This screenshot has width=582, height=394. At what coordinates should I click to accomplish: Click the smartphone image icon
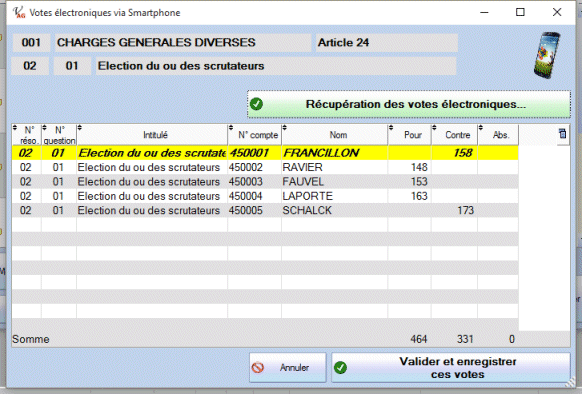(x=547, y=55)
